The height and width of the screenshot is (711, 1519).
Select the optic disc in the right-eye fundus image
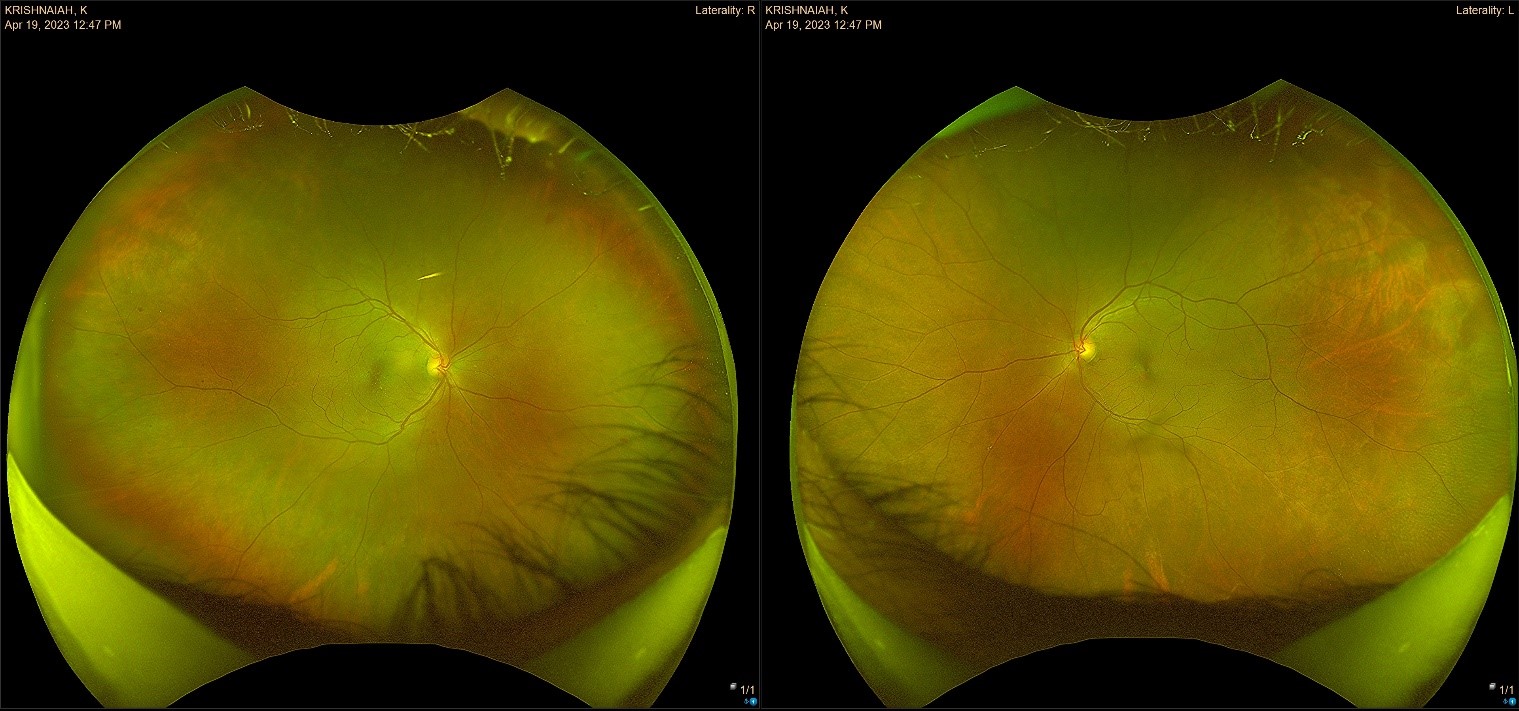click(x=436, y=367)
